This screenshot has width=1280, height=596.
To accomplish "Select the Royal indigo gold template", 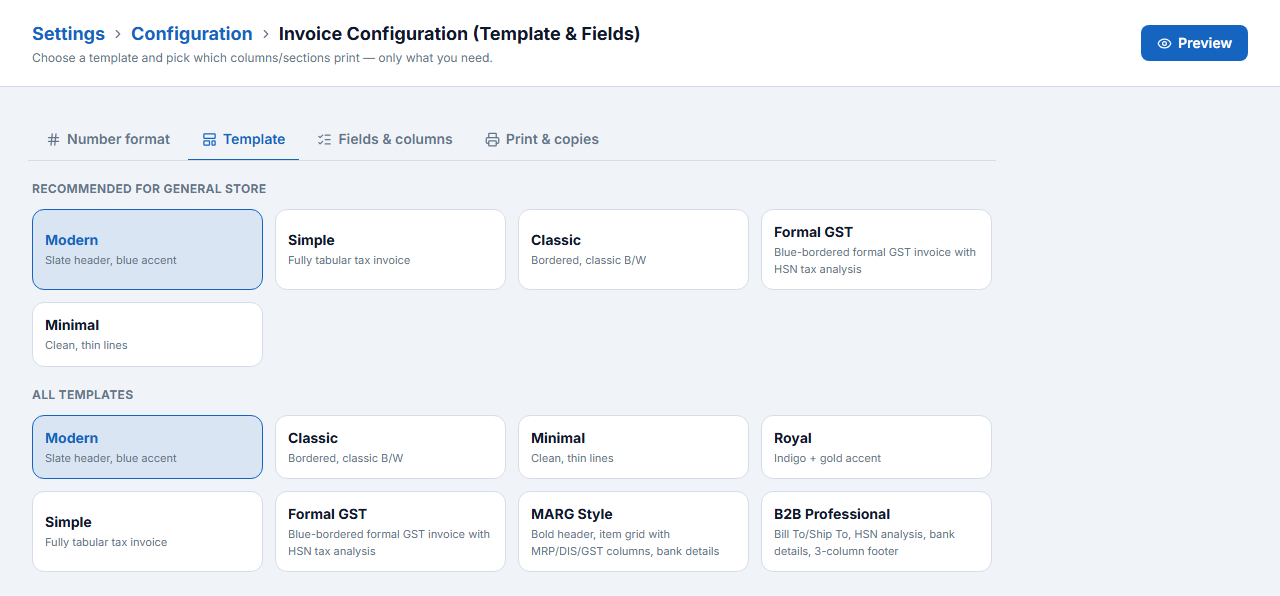I will [876, 447].
